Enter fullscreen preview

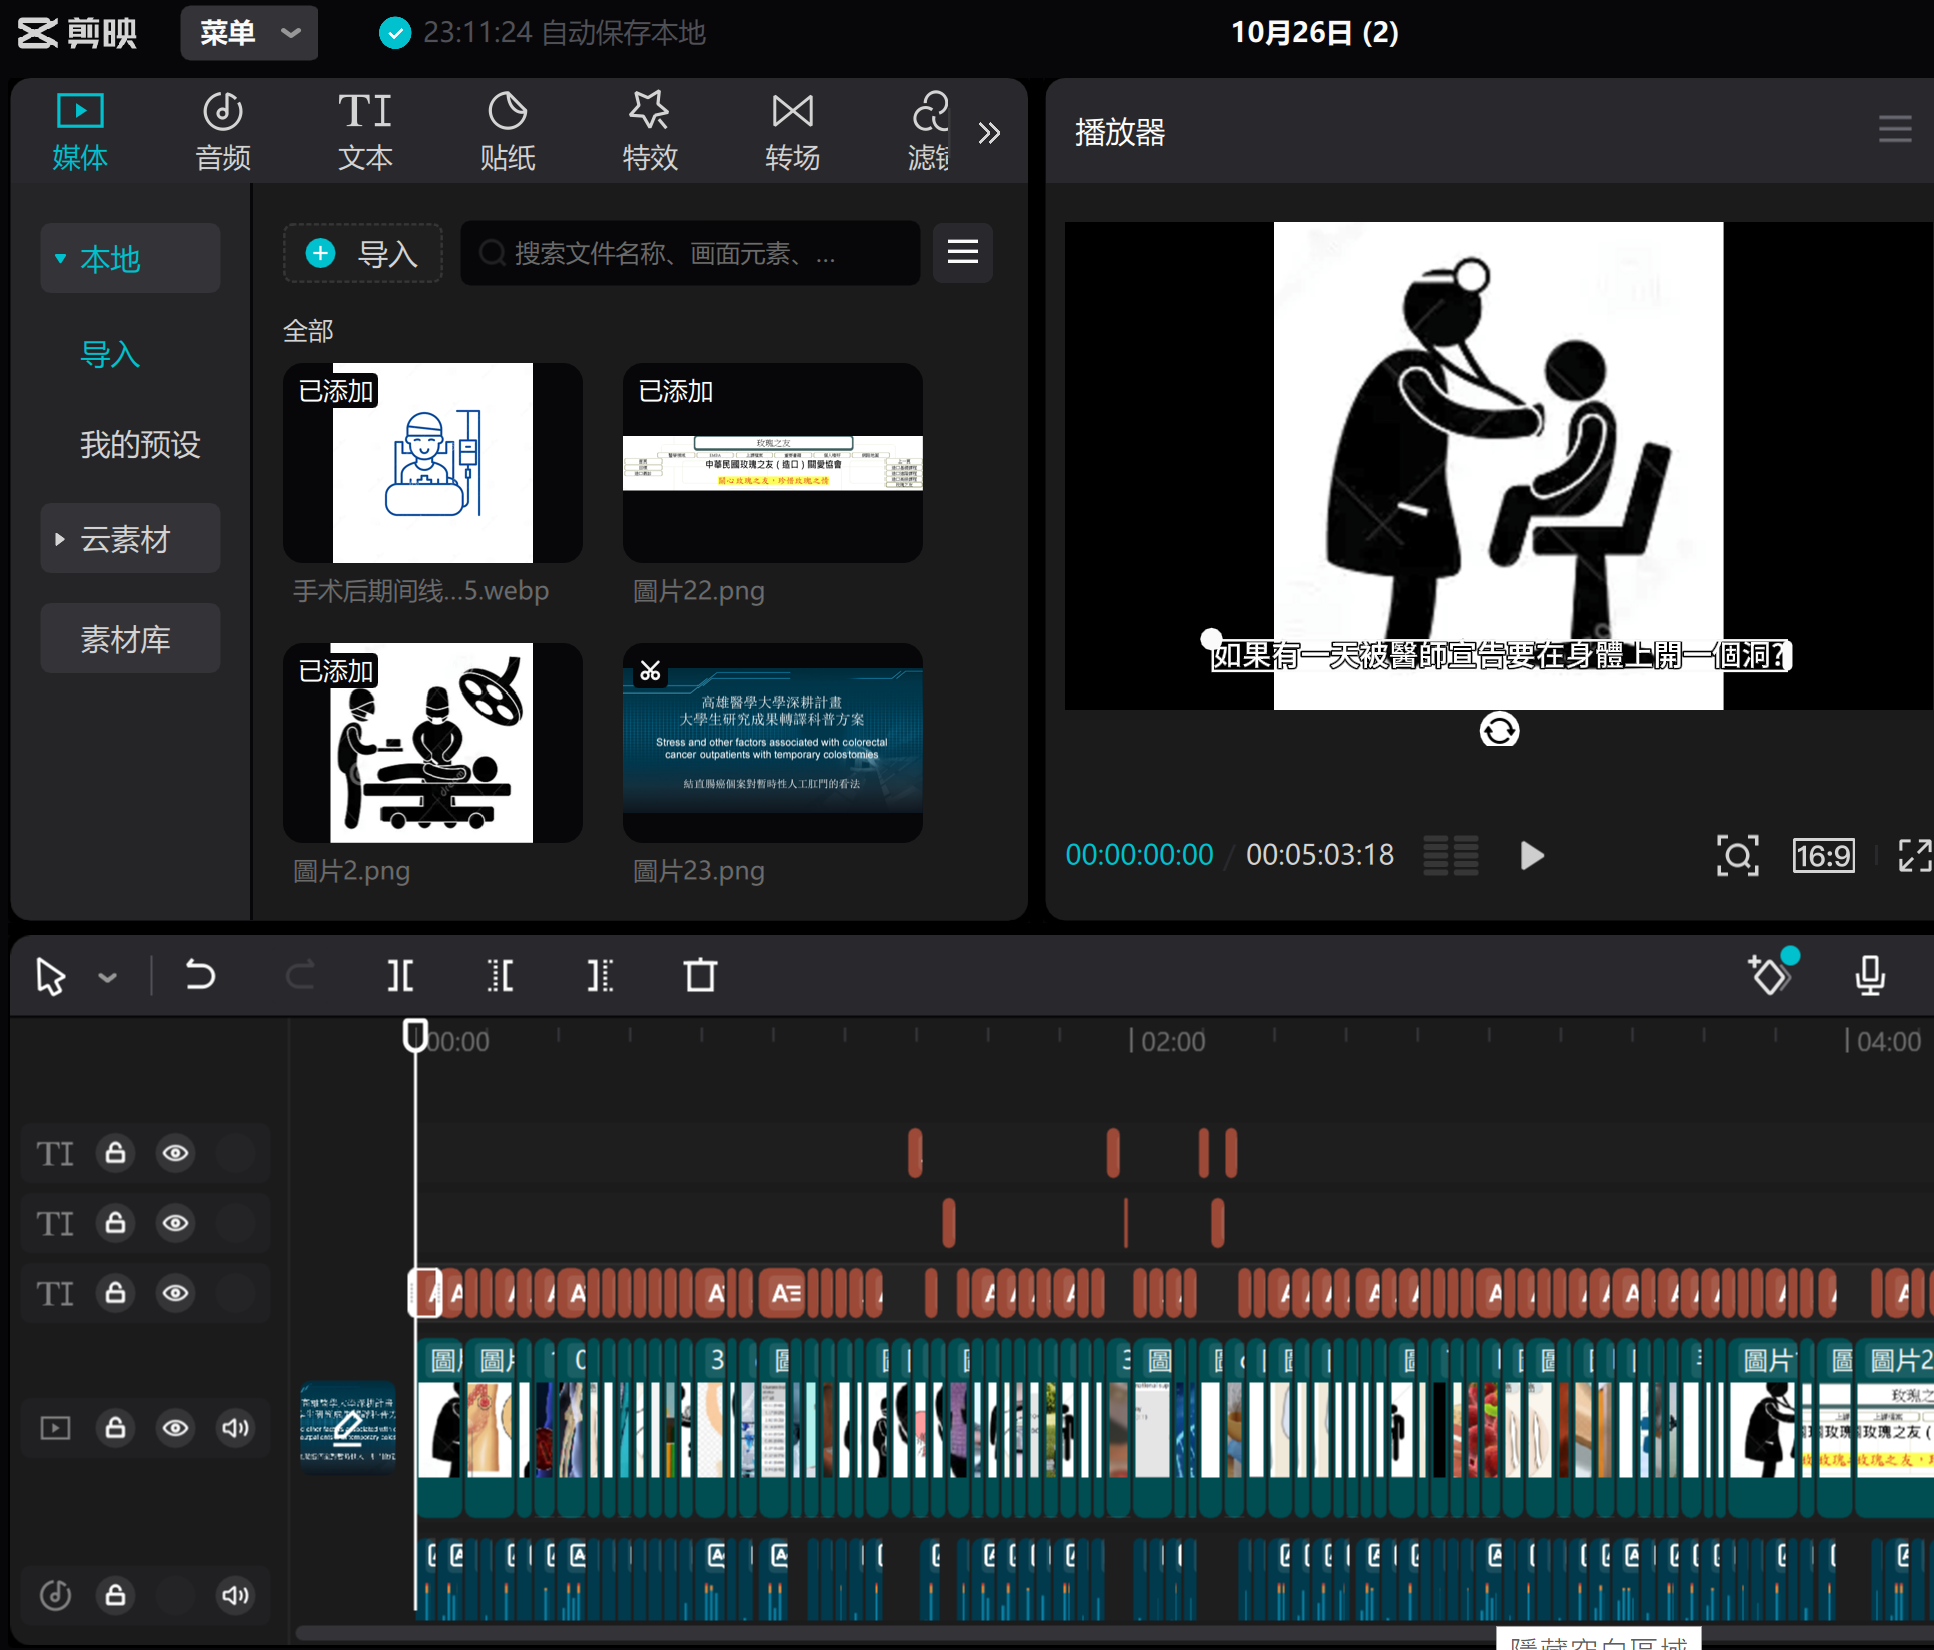point(1915,856)
